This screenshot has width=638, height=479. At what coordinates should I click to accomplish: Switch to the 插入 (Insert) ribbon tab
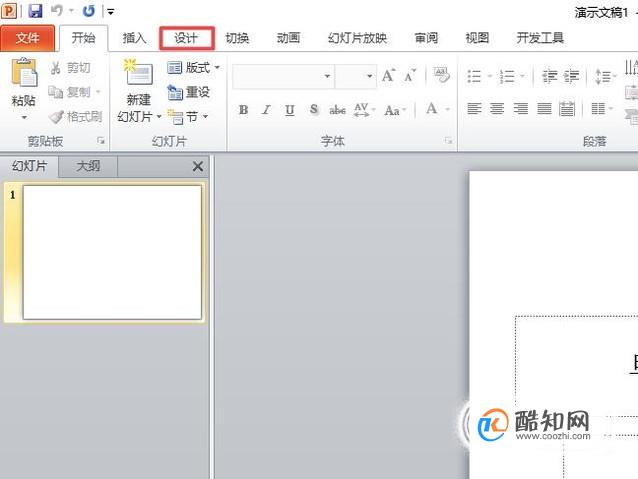(x=134, y=38)
